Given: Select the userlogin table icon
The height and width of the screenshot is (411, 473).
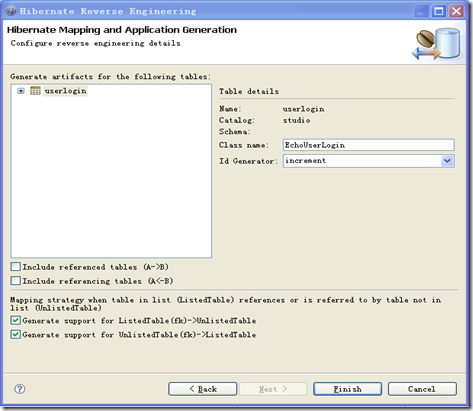Looking at the screenshot, I should tap(35, 91).
